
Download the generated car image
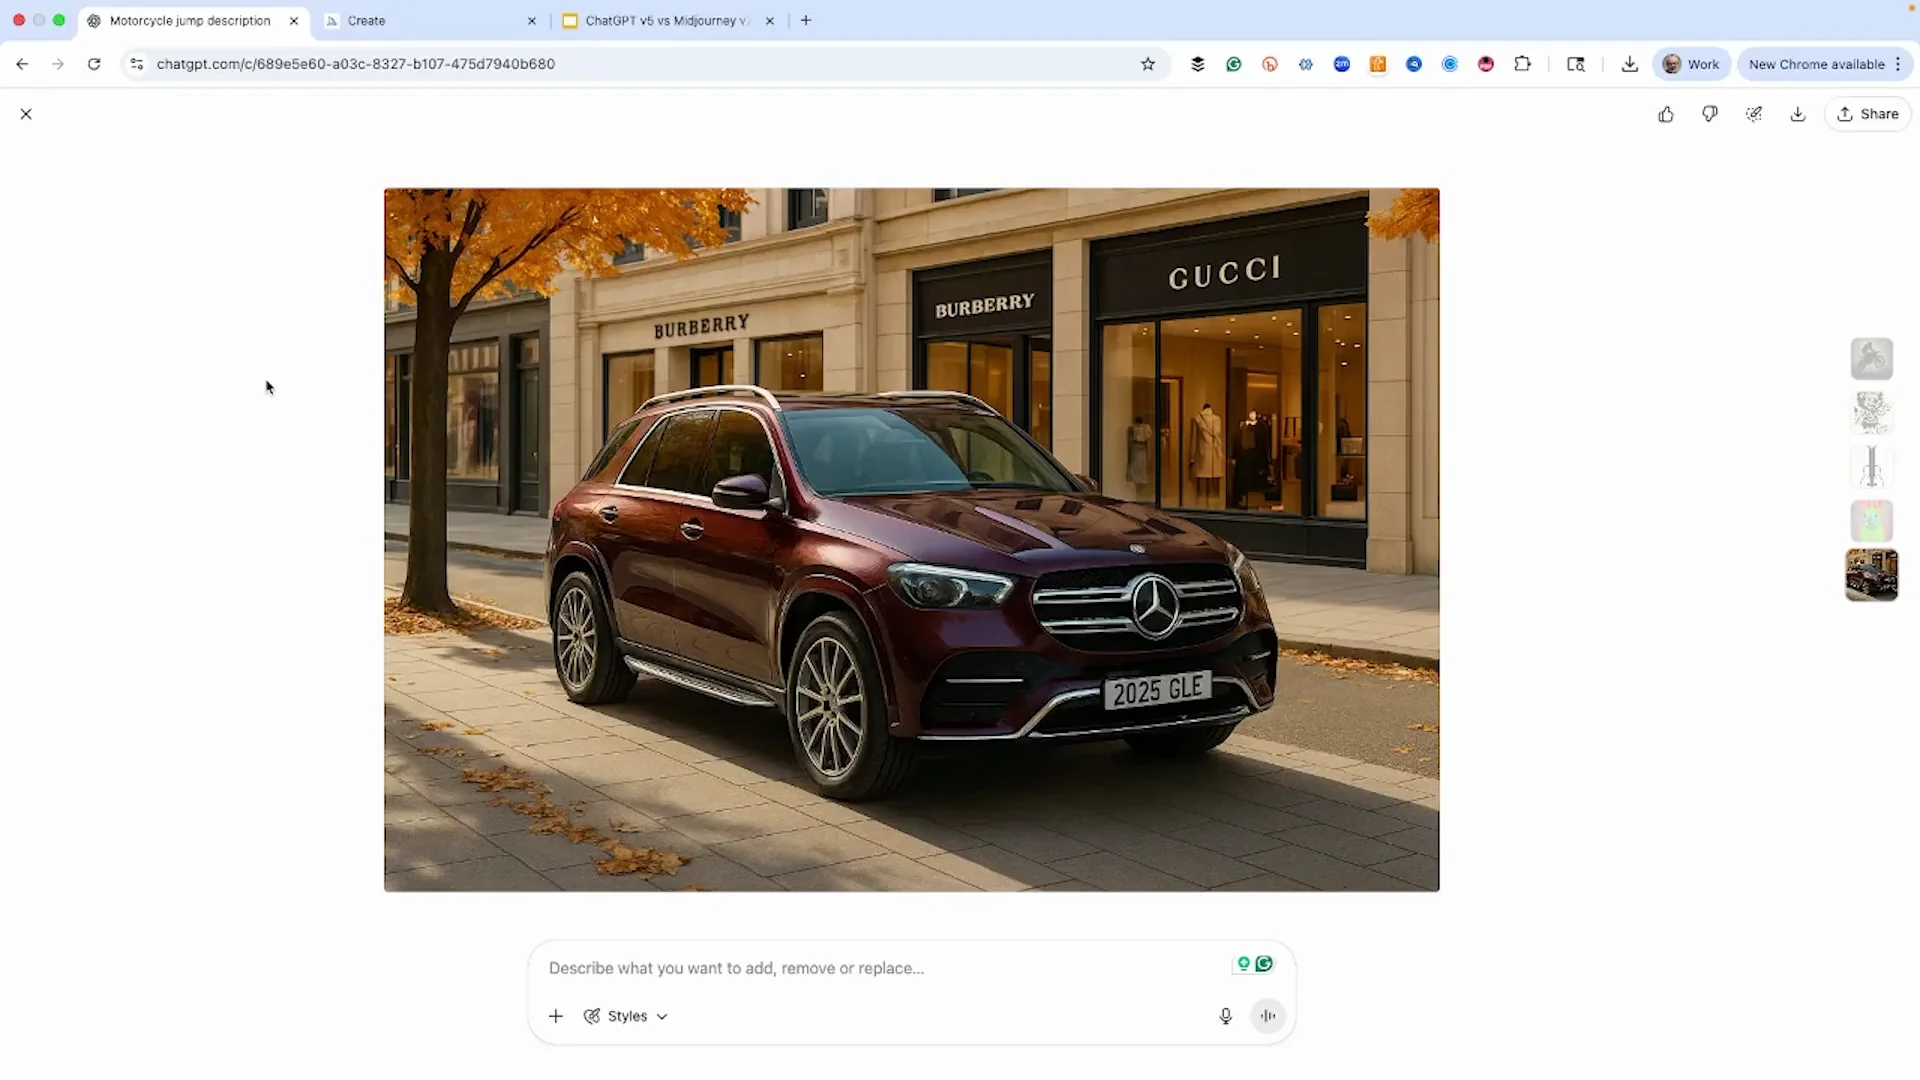click(1797, 114)
